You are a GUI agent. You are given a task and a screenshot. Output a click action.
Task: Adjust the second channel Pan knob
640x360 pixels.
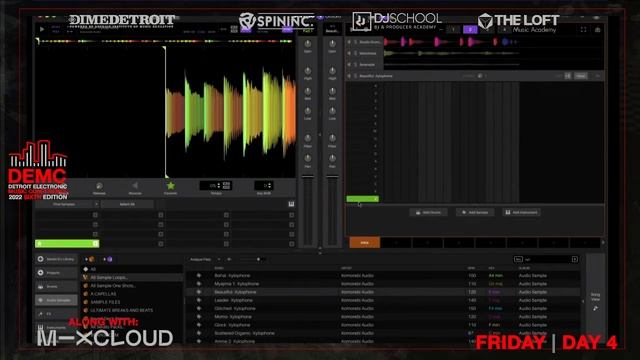pos(332,158)
